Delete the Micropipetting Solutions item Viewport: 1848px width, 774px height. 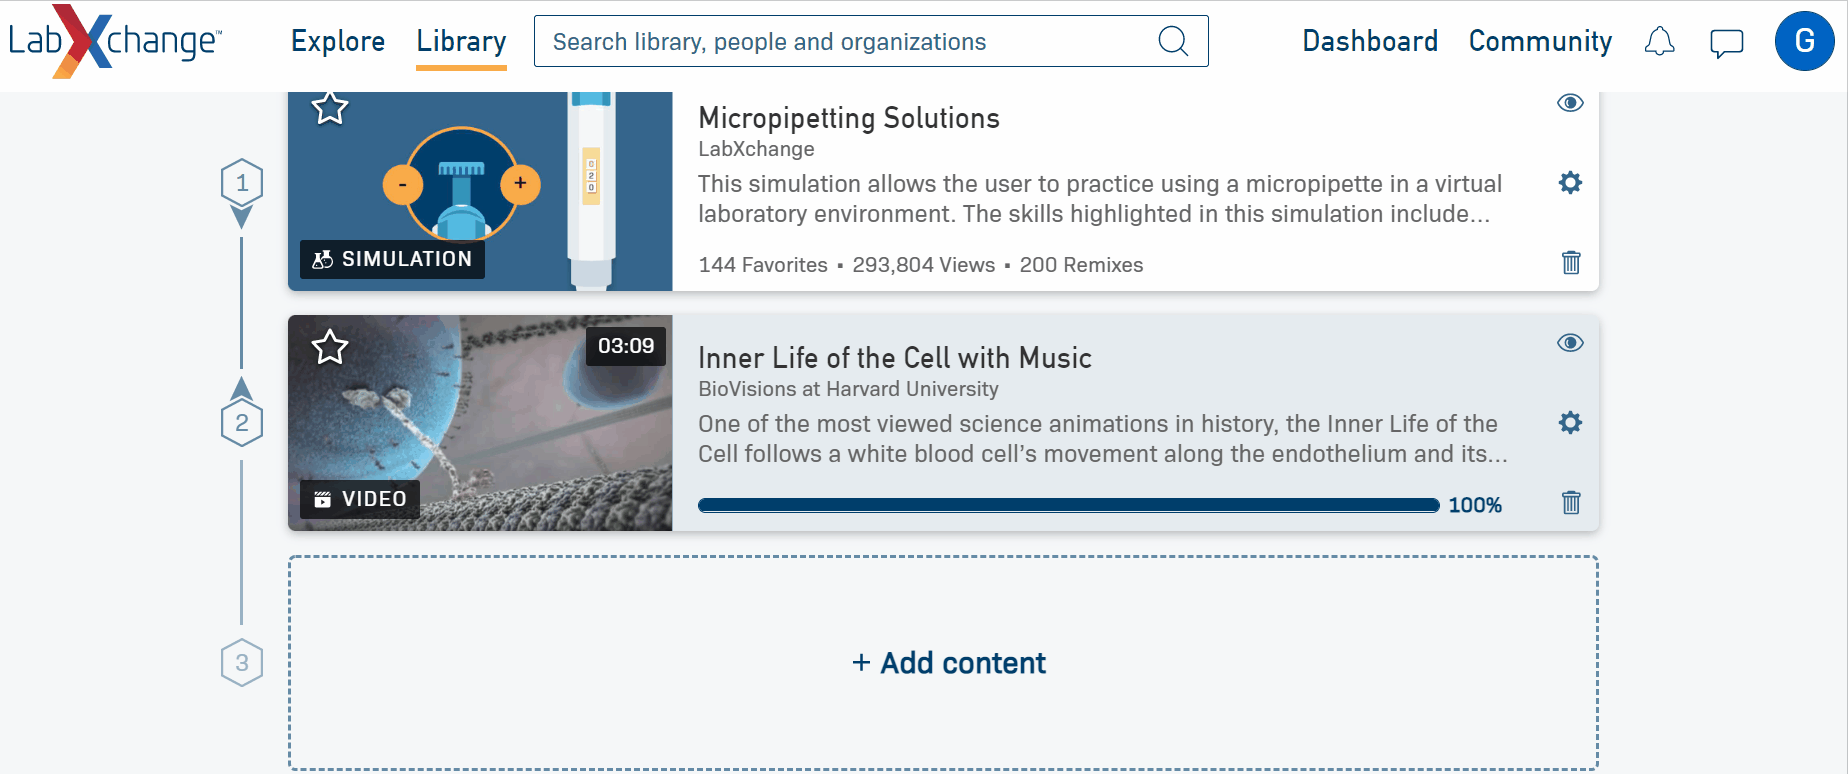1571,263
